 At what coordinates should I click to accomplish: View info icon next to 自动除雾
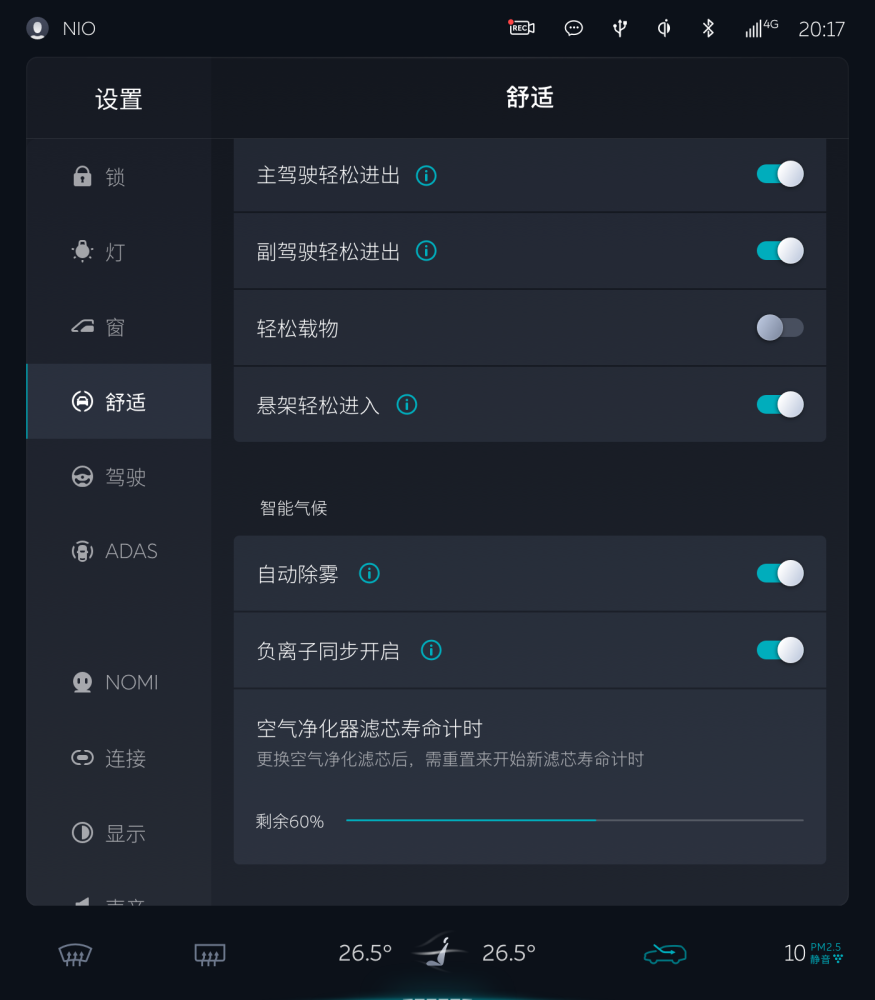pyautogui.click(x=369, y=574)
